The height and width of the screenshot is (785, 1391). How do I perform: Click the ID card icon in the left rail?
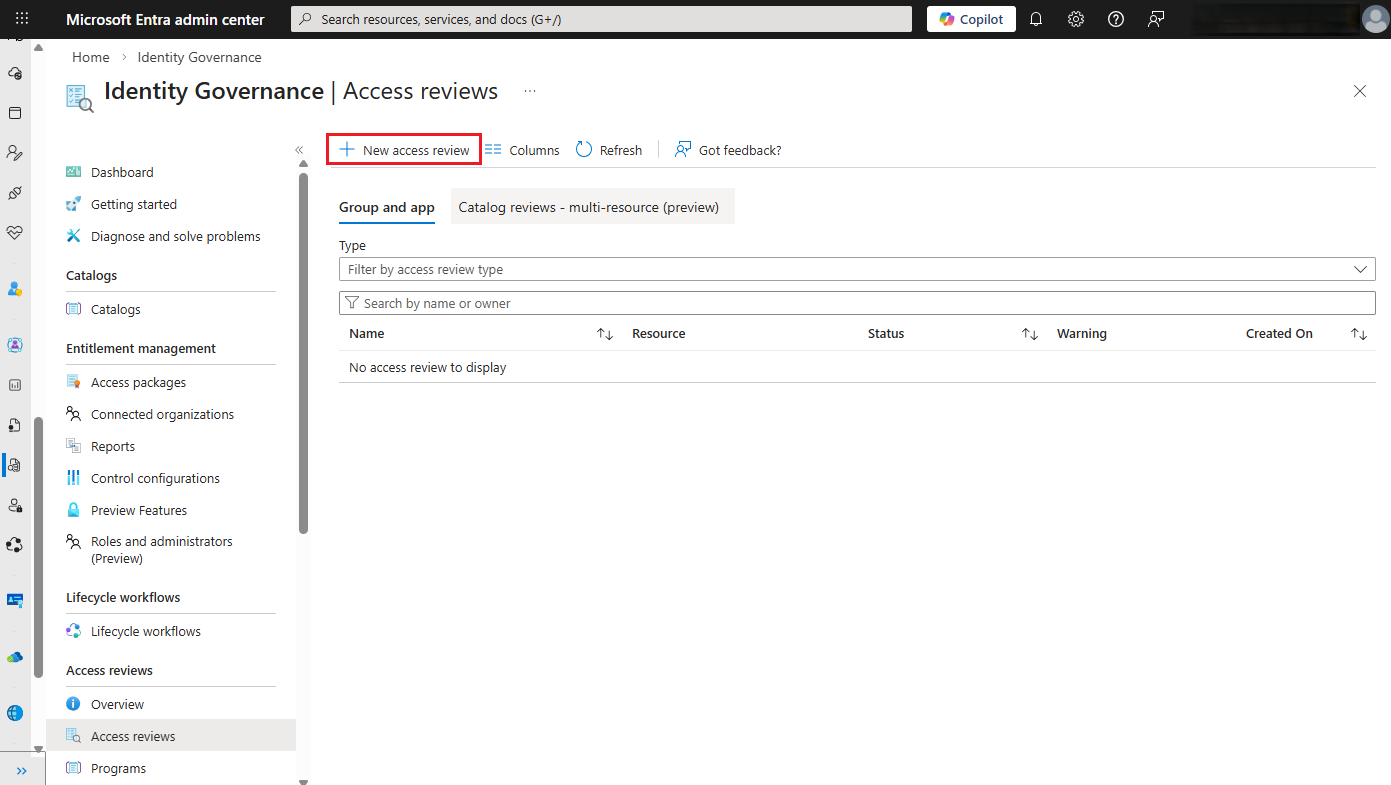(x=15, y=600)
